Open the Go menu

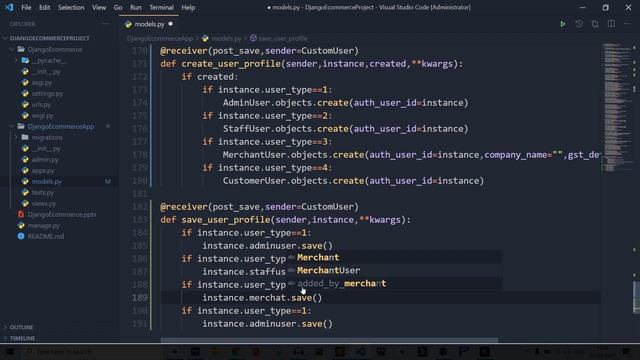click(118, 7)
